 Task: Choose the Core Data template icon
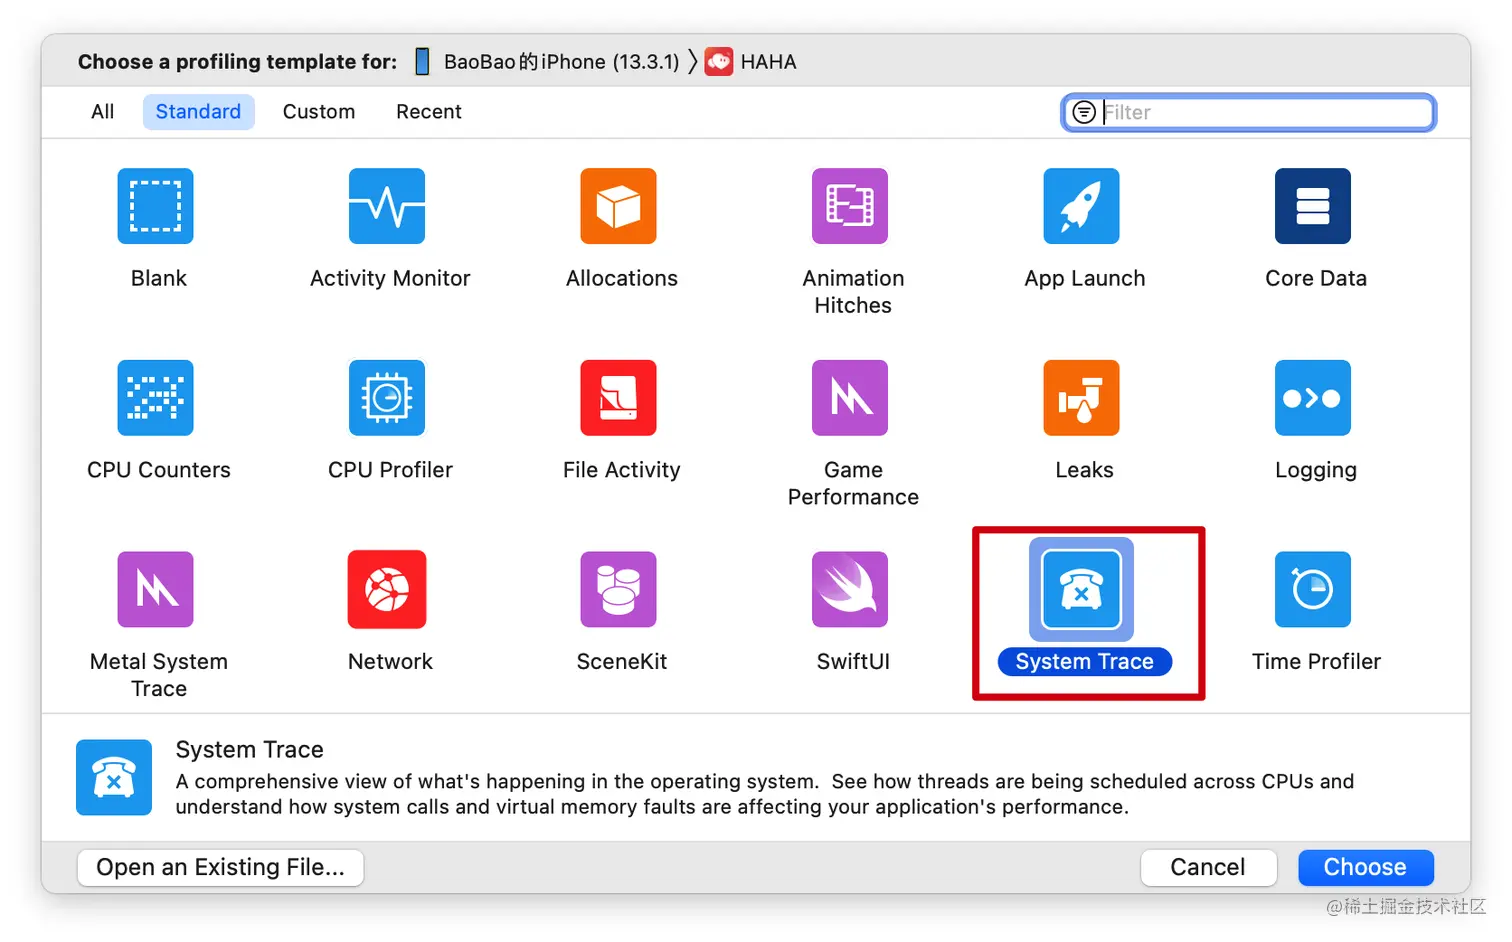[x=1313, y=206]
